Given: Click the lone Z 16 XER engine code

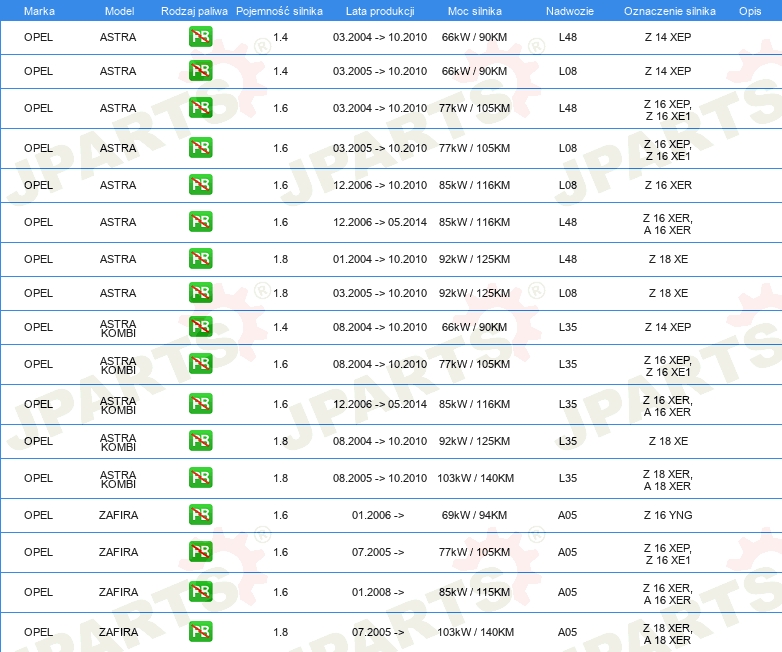Looking at the screenshot, I should 668,185.
